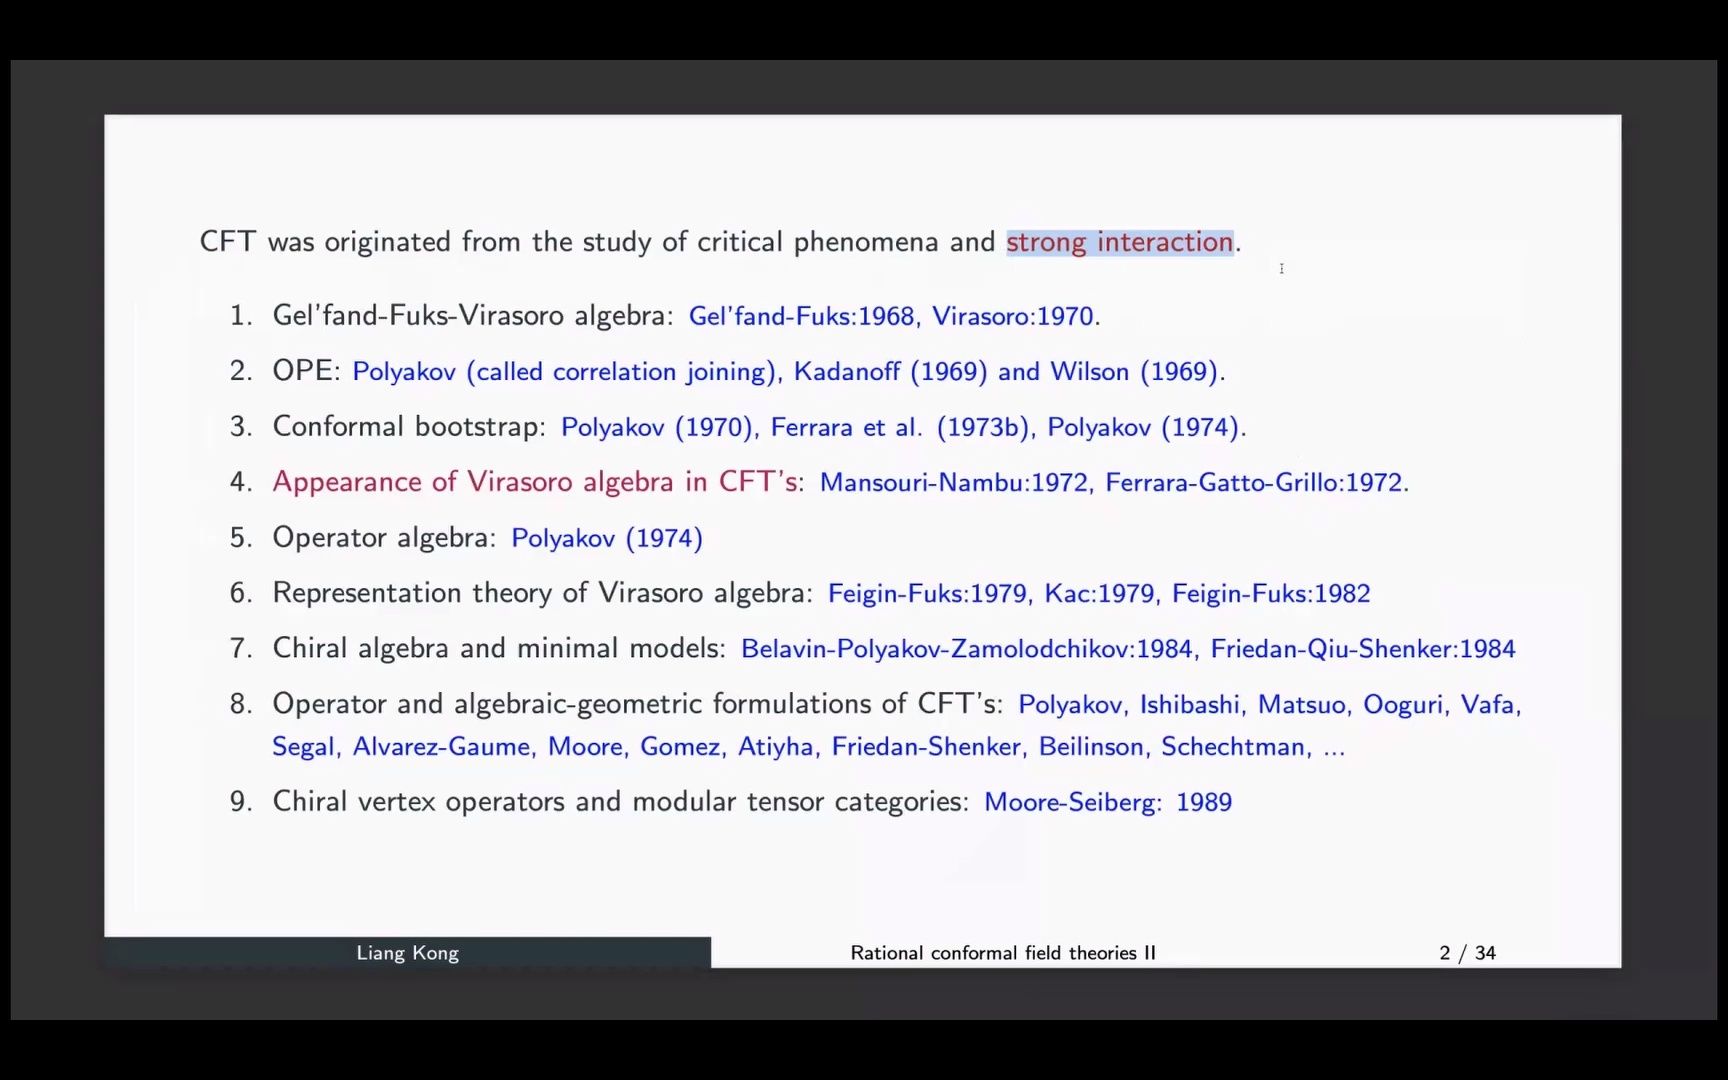
Task: Click 'Belavin-Polyakov-Zamolodchikov:1984' reference
Action: 967,649
